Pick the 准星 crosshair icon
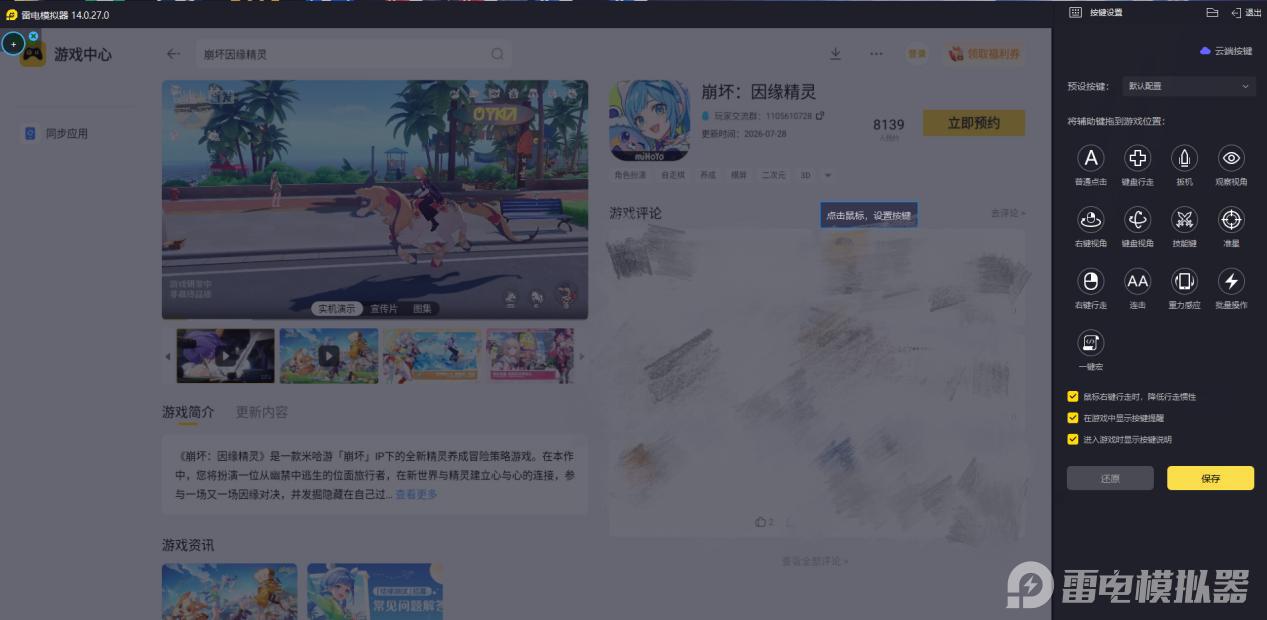Screen dimensions: 1267x620 pyautogui.click(x=1231, y=219)
